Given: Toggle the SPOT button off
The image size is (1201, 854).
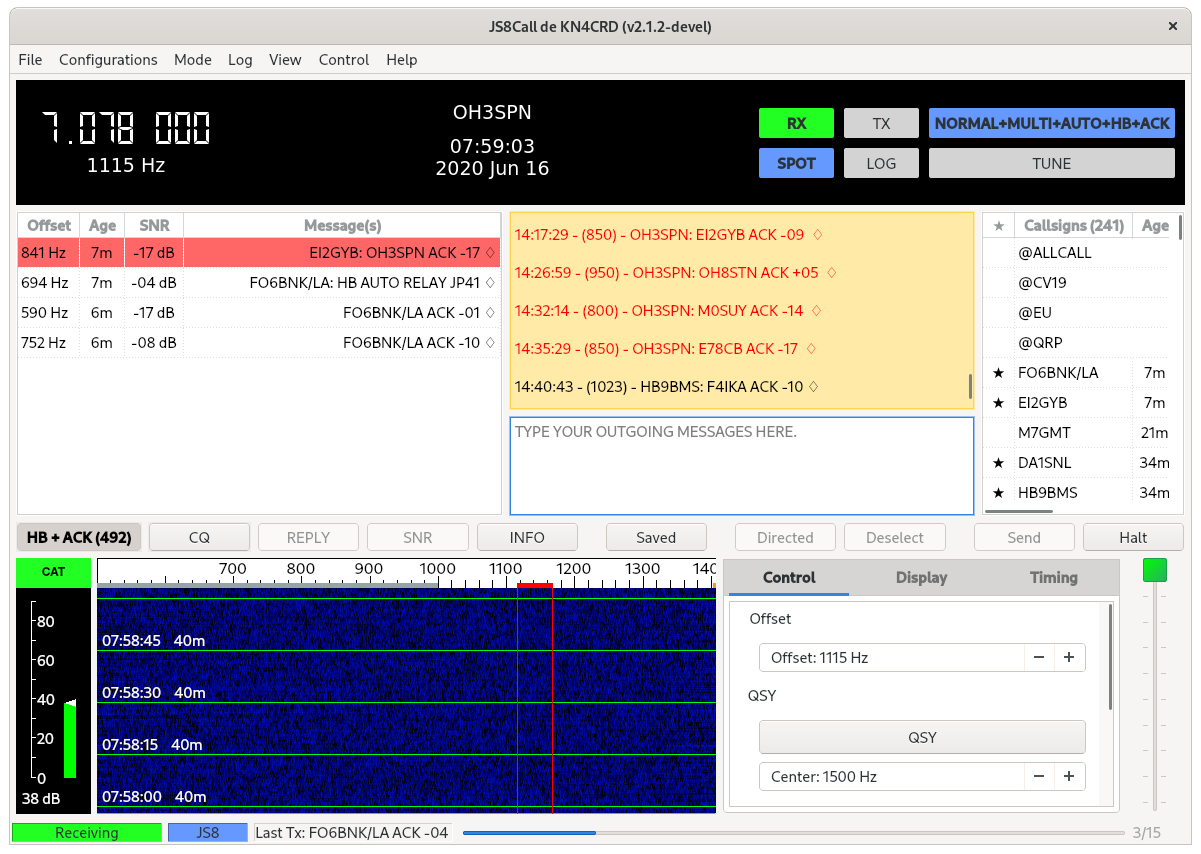Looking at the screenshot, I should coord(796,164).
